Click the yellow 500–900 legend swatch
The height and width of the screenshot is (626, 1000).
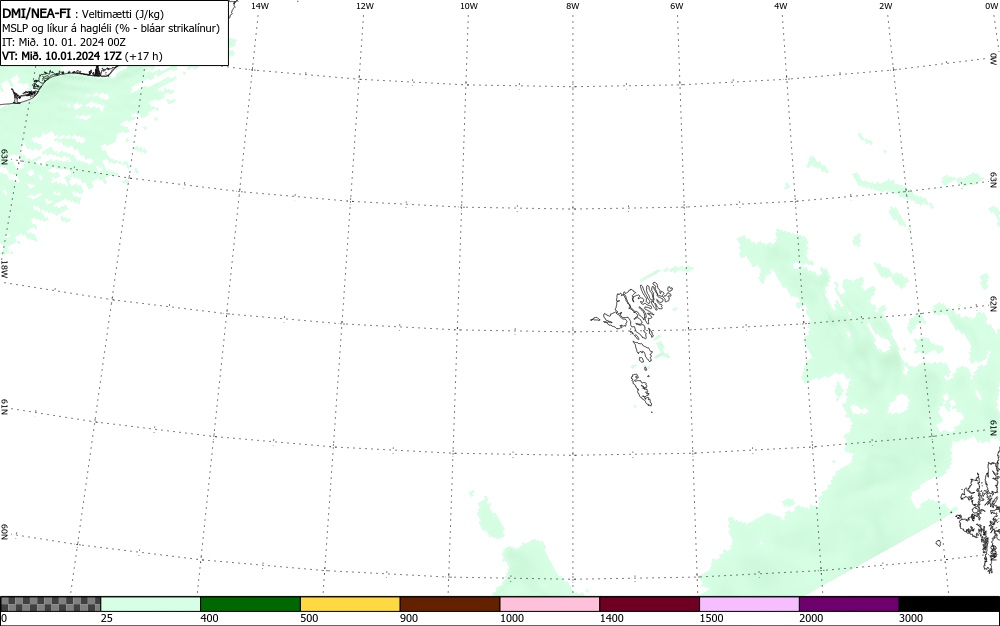(350, 604)
